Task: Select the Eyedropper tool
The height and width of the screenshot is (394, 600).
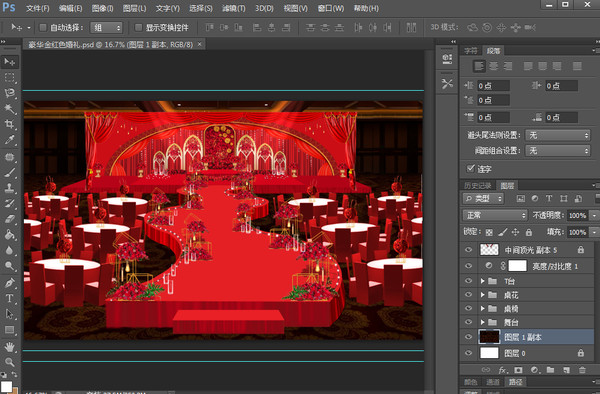Action: point(10,140)
